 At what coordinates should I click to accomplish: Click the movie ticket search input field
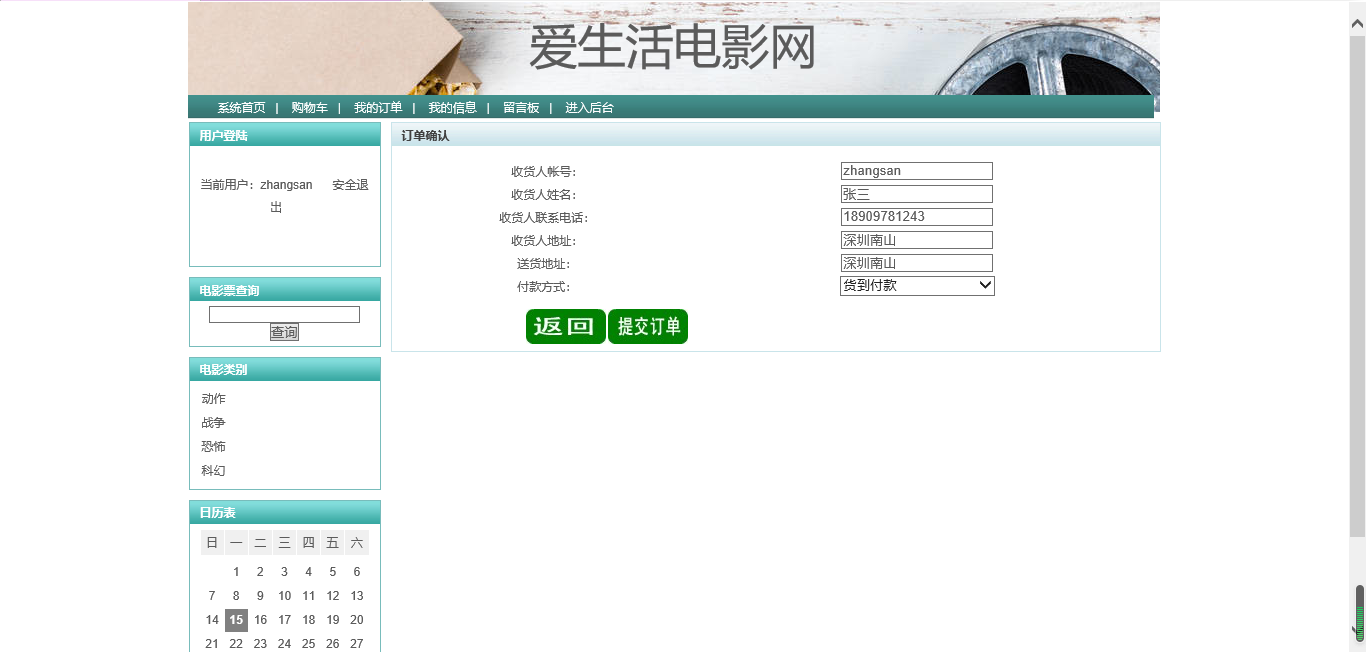click(284, 314)
